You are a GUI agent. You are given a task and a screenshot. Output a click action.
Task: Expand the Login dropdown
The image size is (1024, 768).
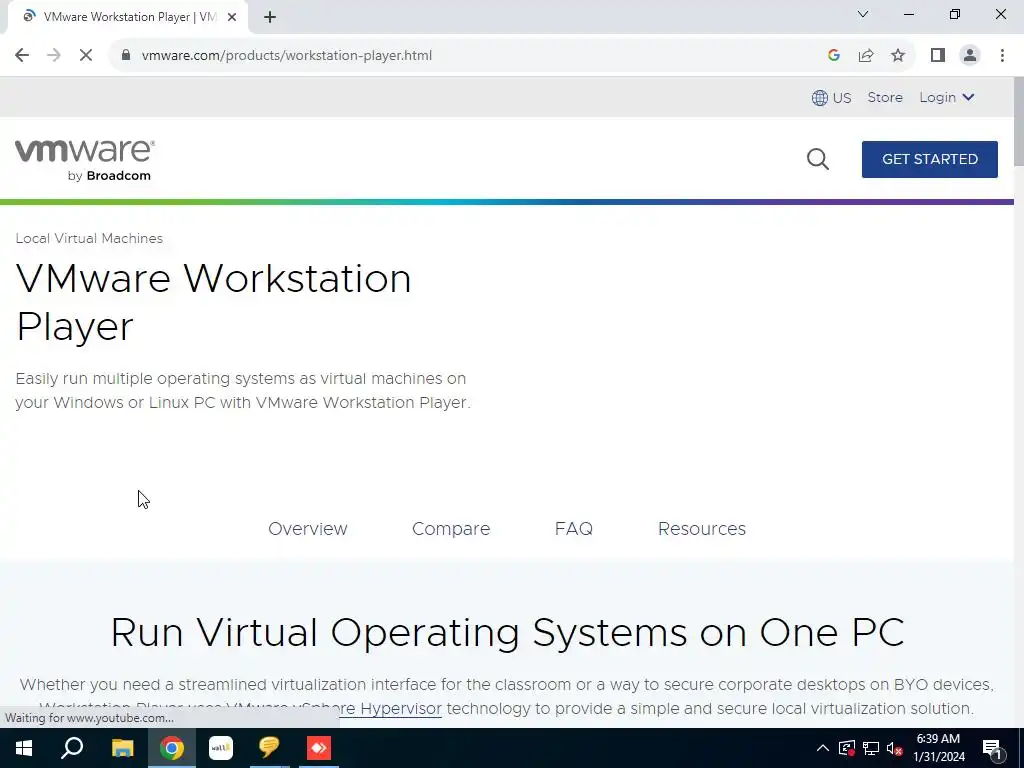947,97
